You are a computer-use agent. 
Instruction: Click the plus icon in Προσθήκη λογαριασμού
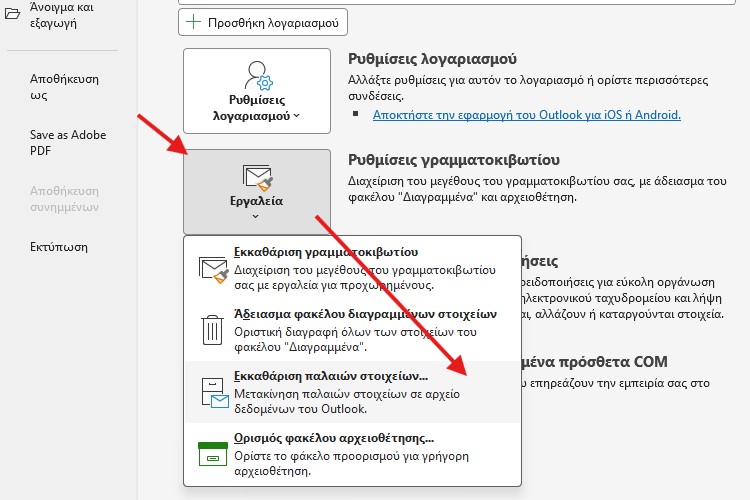point(194,22)
